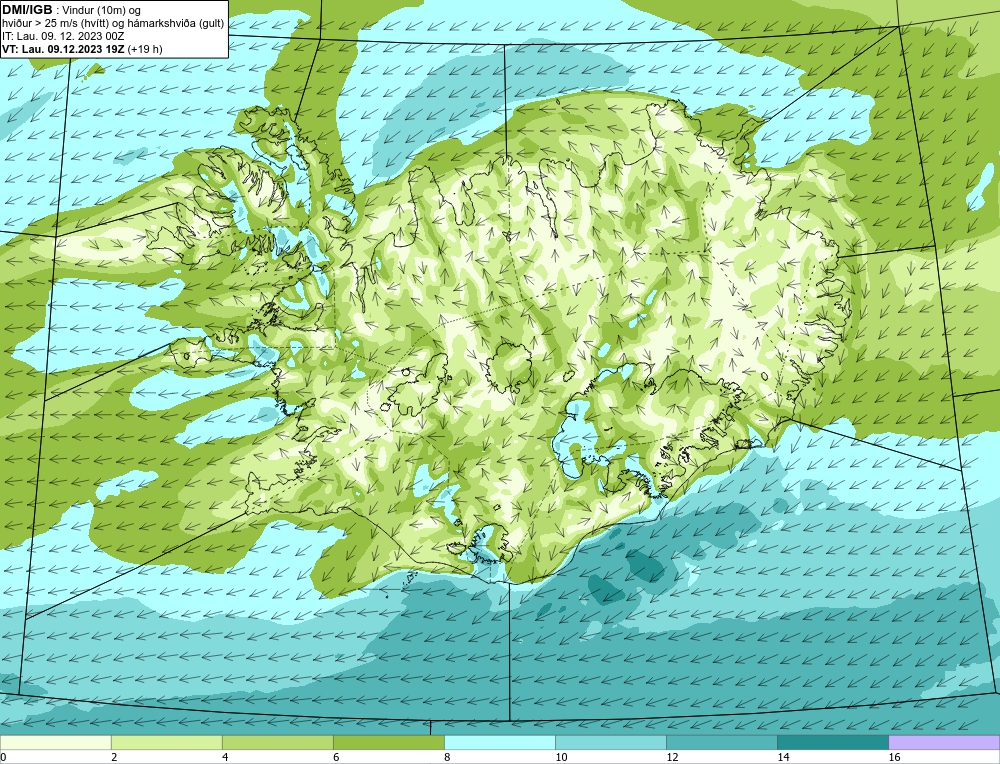Click the 4–6 m/s green legend swatch
This screenshot has height=764, width=1000.
click(x=277, y=742)
